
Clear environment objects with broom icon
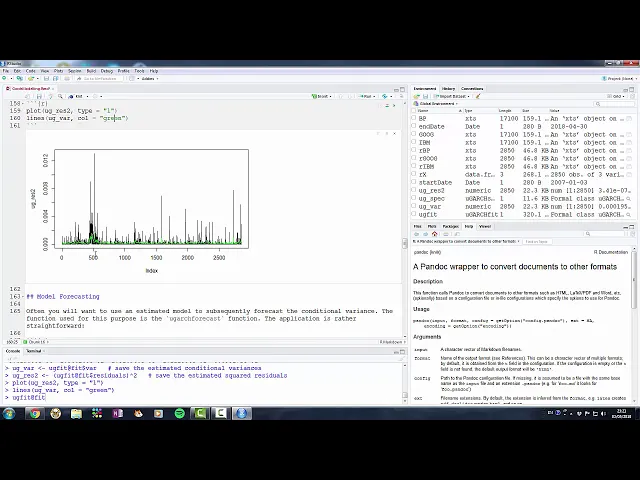tap(478, 96)
